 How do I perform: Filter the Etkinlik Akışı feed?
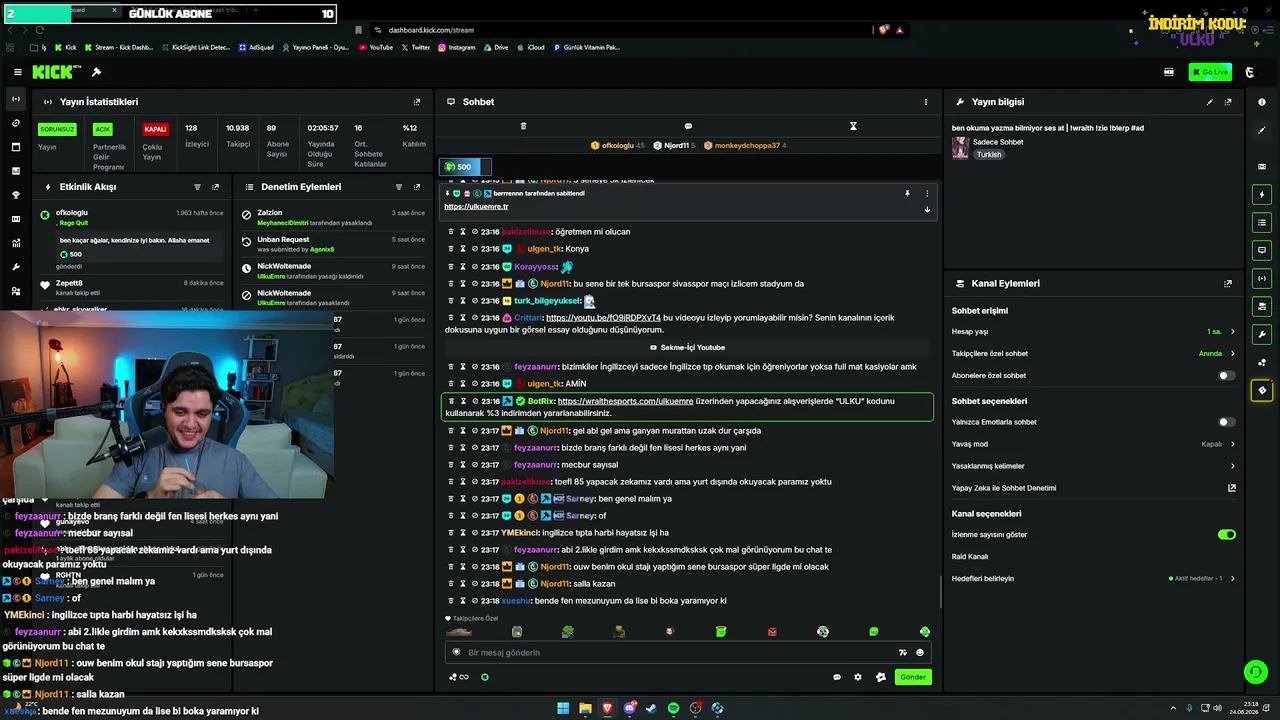pyautogui.click(x=197, y=187)
